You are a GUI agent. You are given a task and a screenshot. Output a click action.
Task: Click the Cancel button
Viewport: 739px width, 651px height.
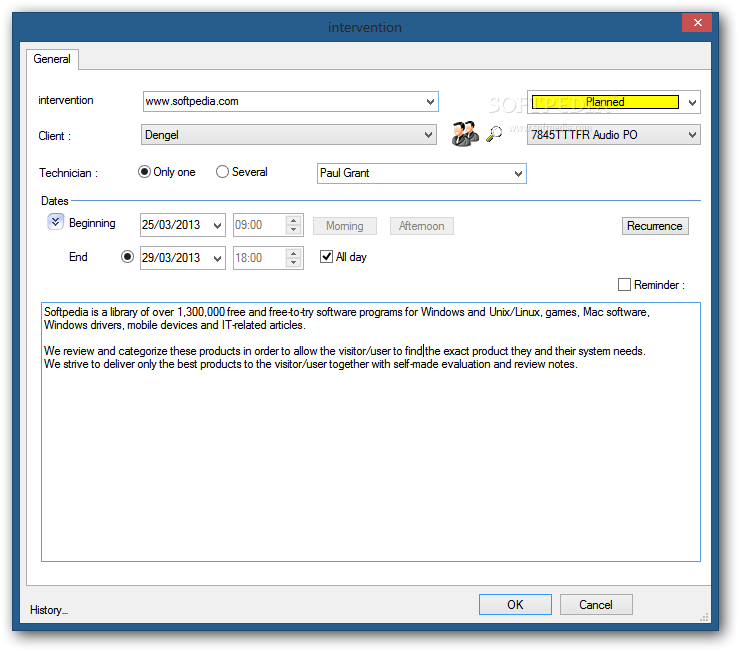tap(596, 604)
